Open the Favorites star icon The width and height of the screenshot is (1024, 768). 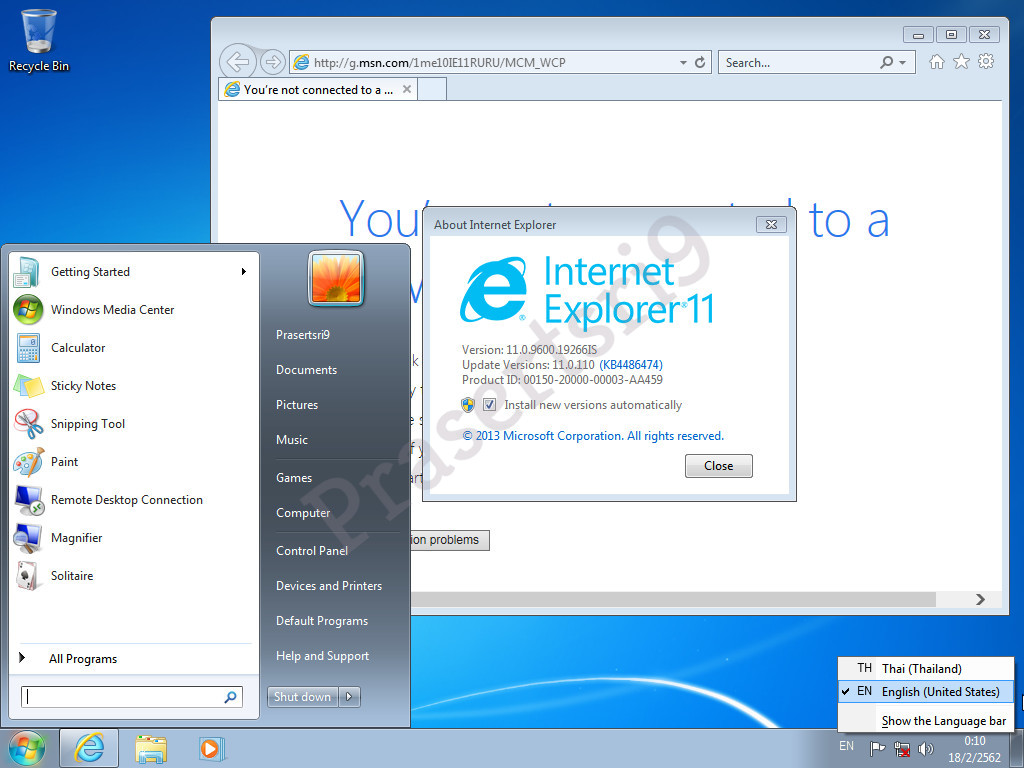961,62
